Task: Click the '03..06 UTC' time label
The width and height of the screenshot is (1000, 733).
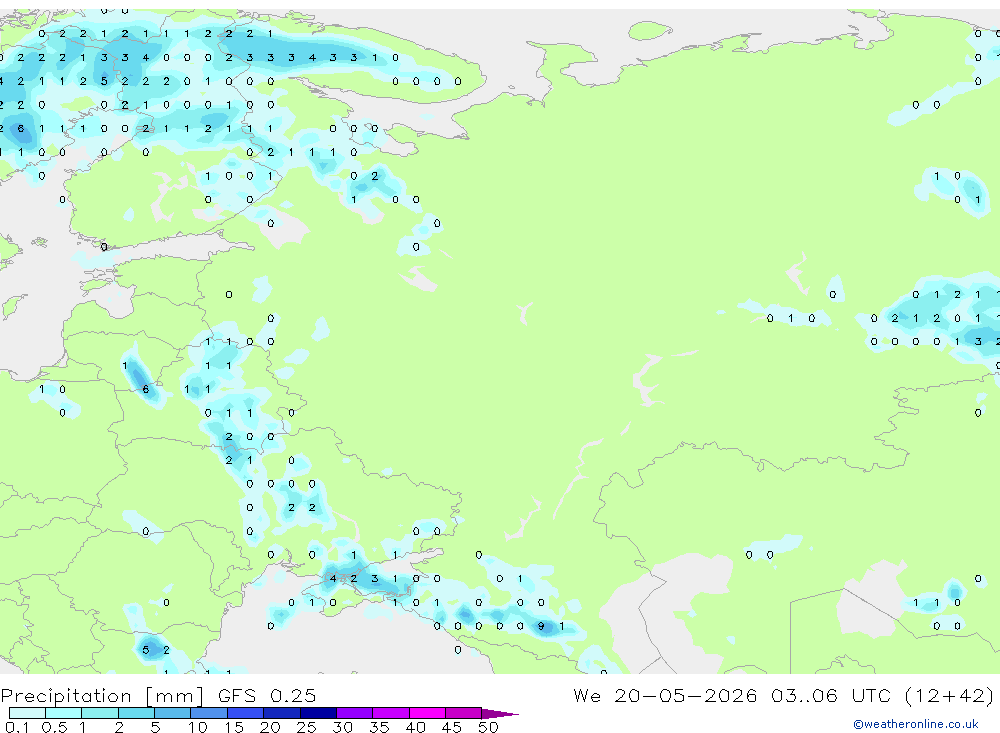Action: click(832, 695)
